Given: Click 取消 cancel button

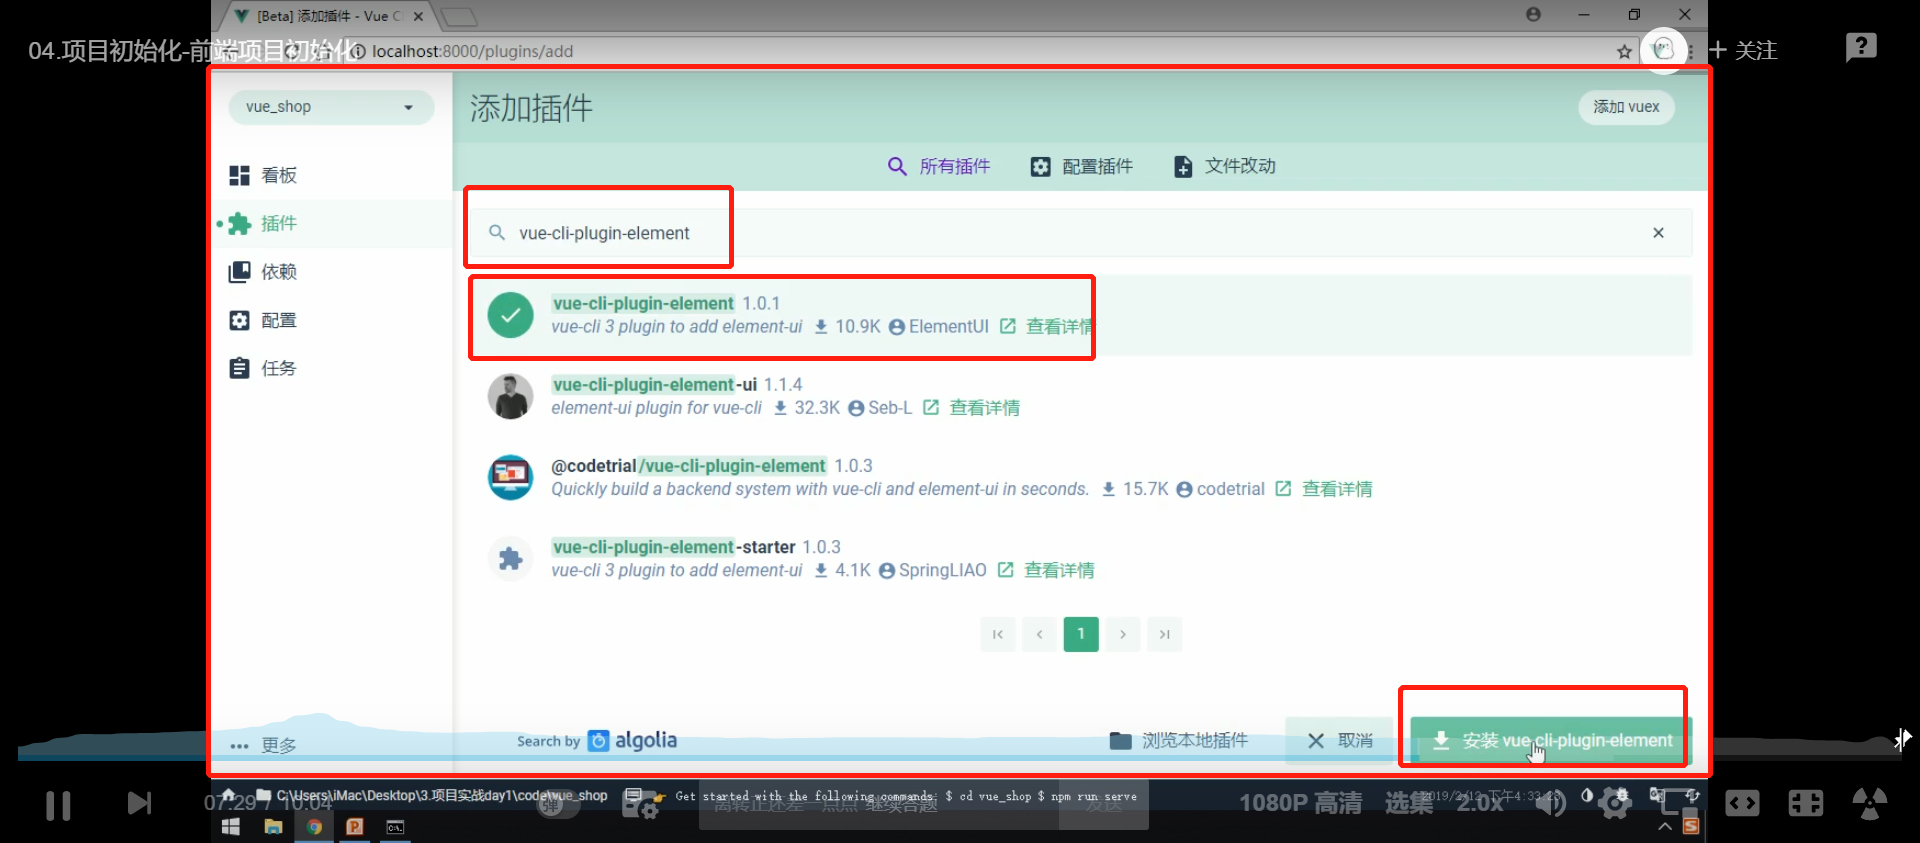Looking at the screenshot, I should 1340,741.
